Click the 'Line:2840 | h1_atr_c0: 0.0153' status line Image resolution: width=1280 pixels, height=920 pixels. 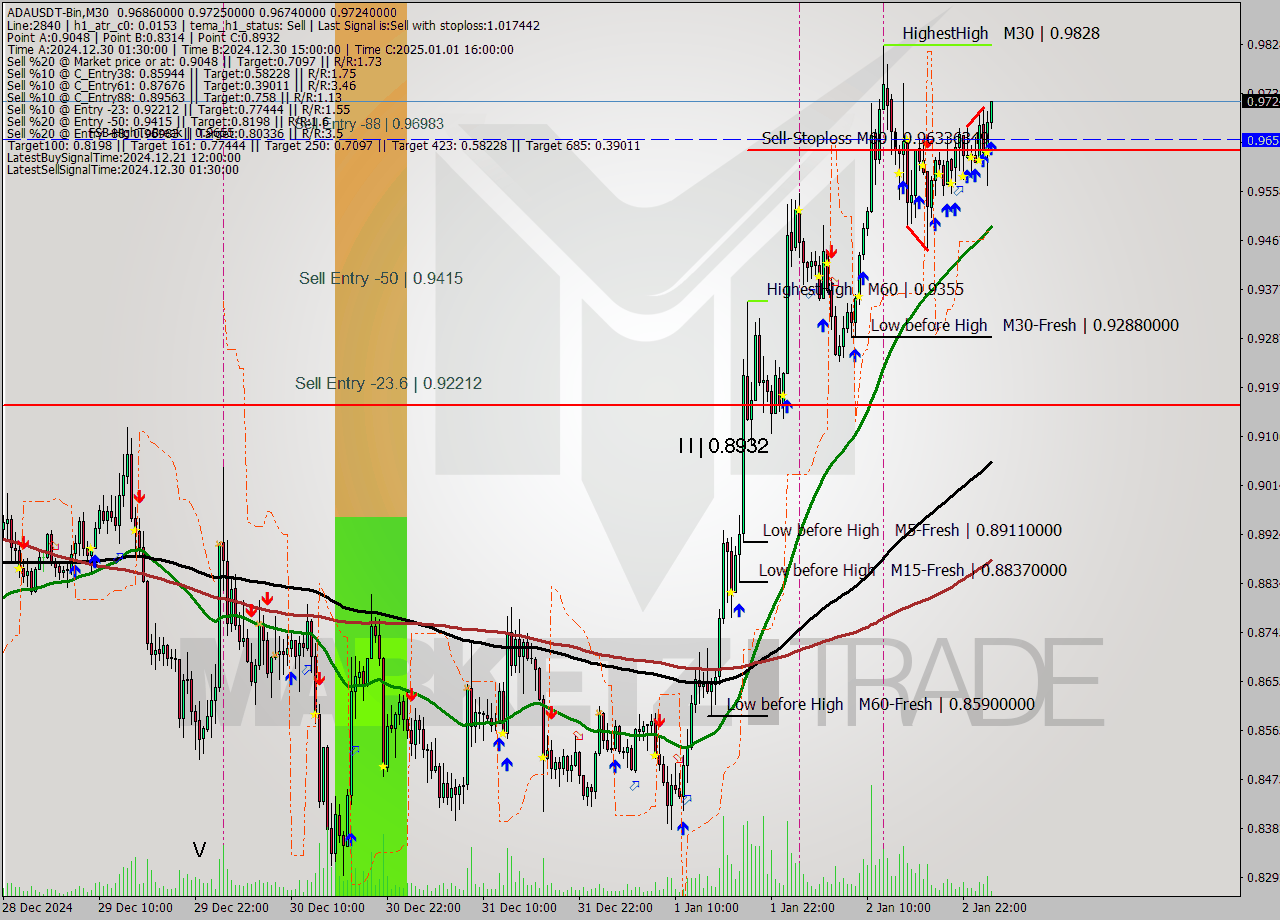(273, 26)
